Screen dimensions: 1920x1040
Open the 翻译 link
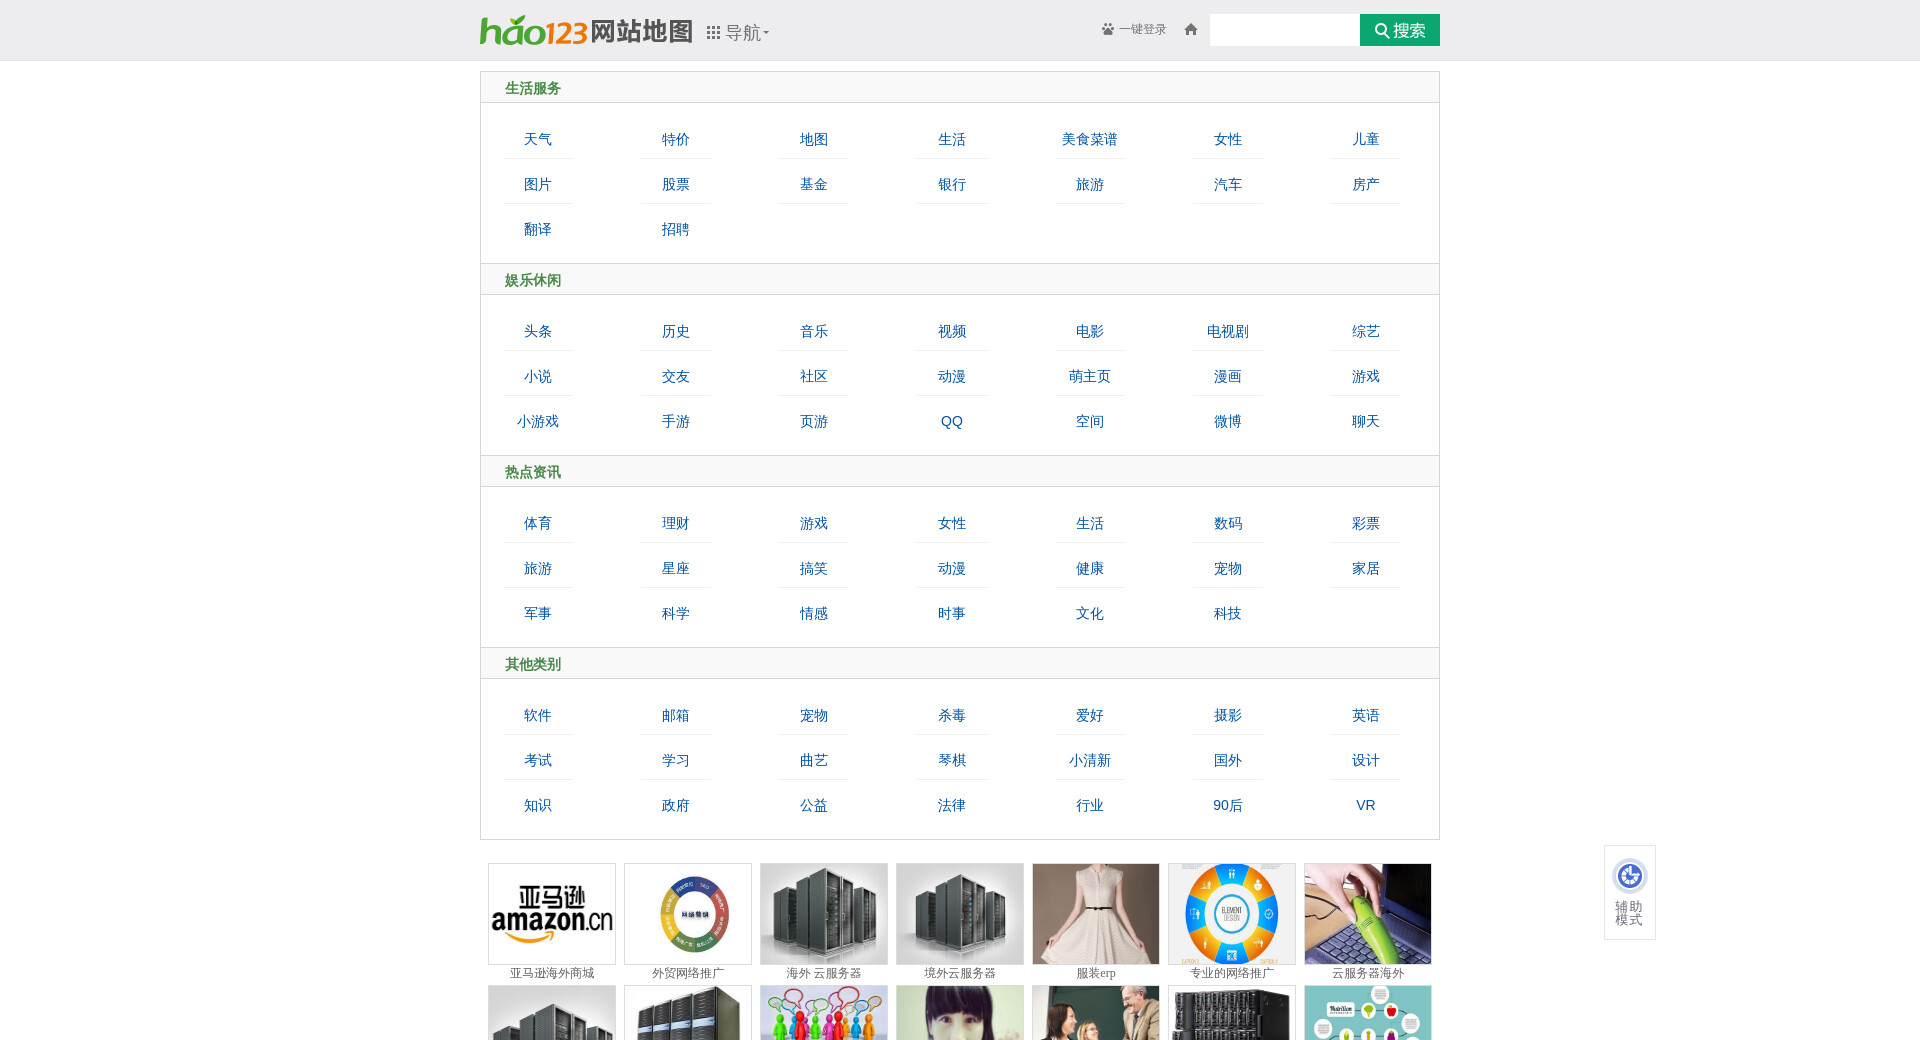538,230
